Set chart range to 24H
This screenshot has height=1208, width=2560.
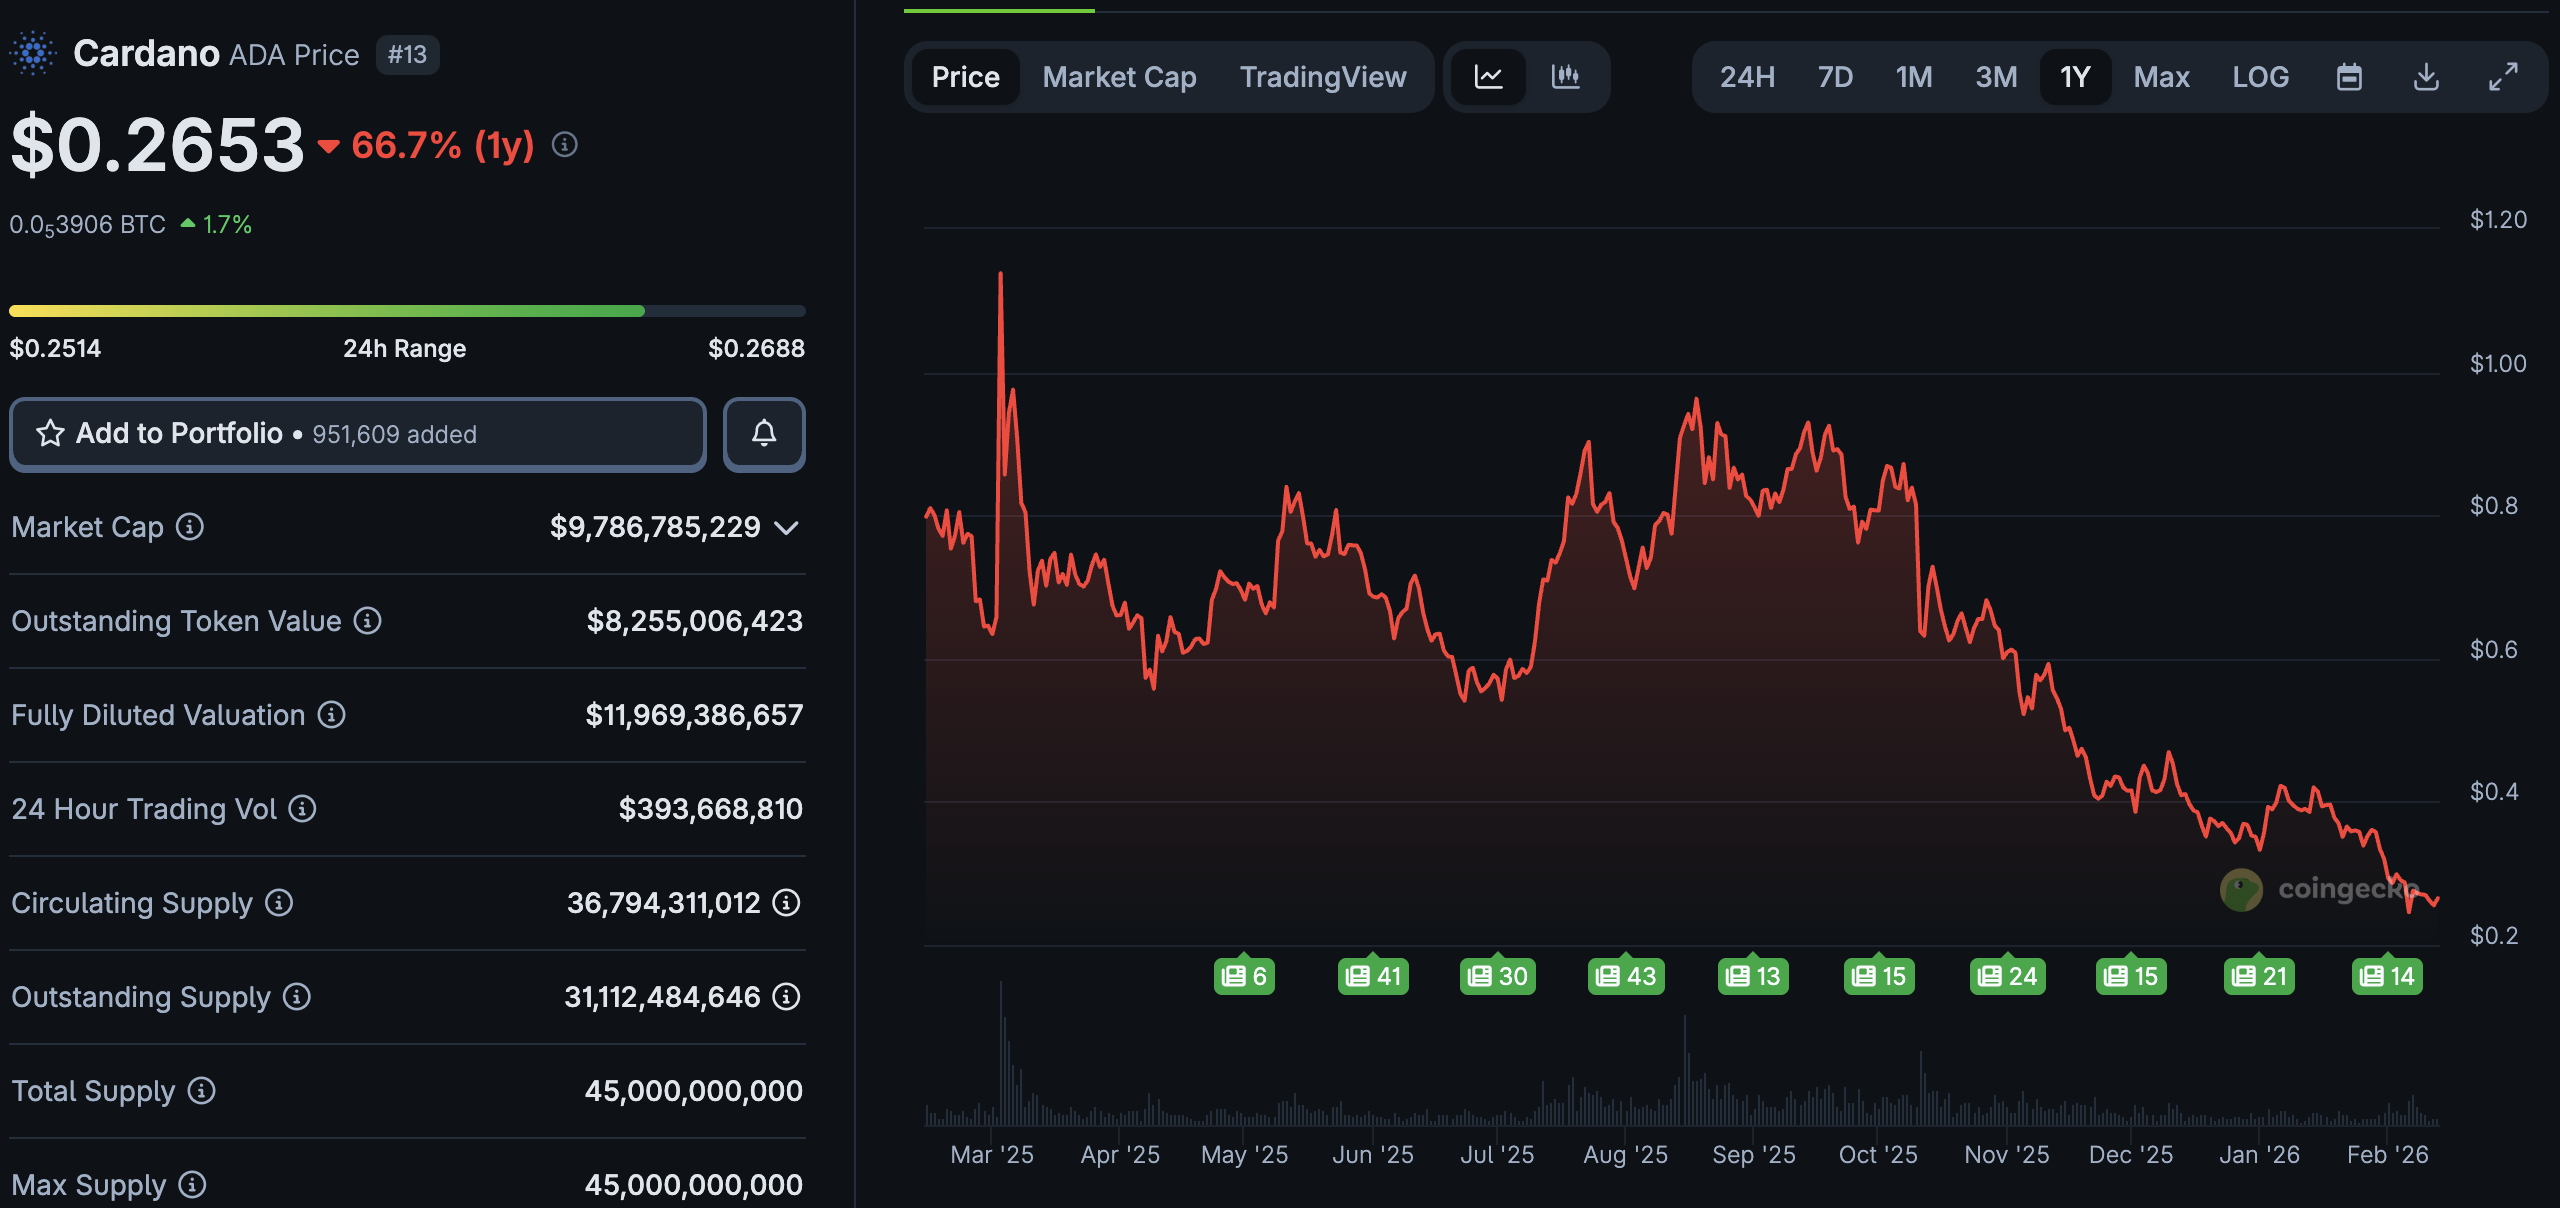click(x=1747, y=77)
